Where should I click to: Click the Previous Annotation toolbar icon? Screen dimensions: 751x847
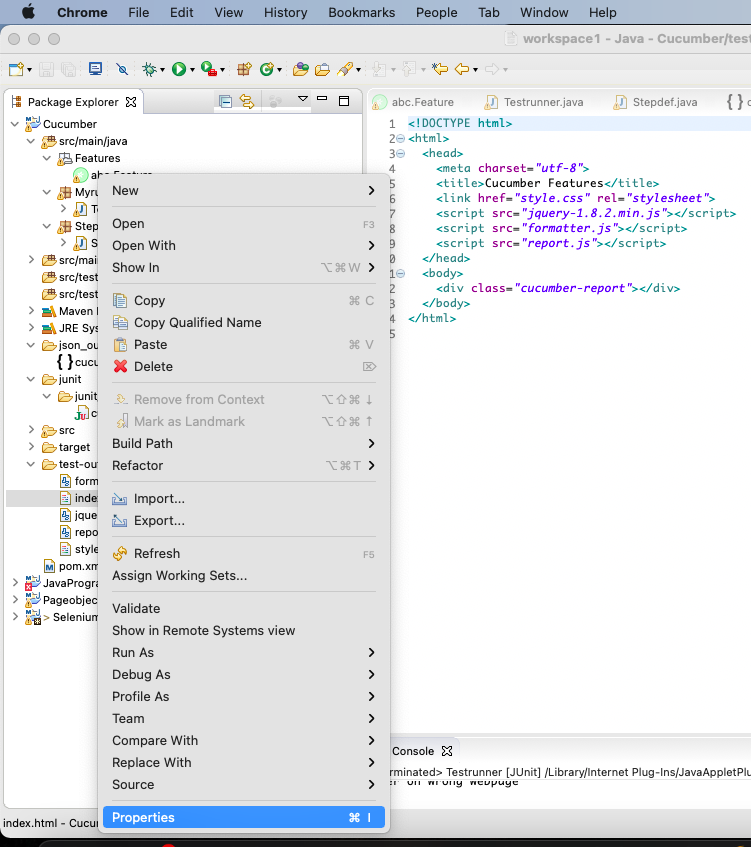coord(410,69)
